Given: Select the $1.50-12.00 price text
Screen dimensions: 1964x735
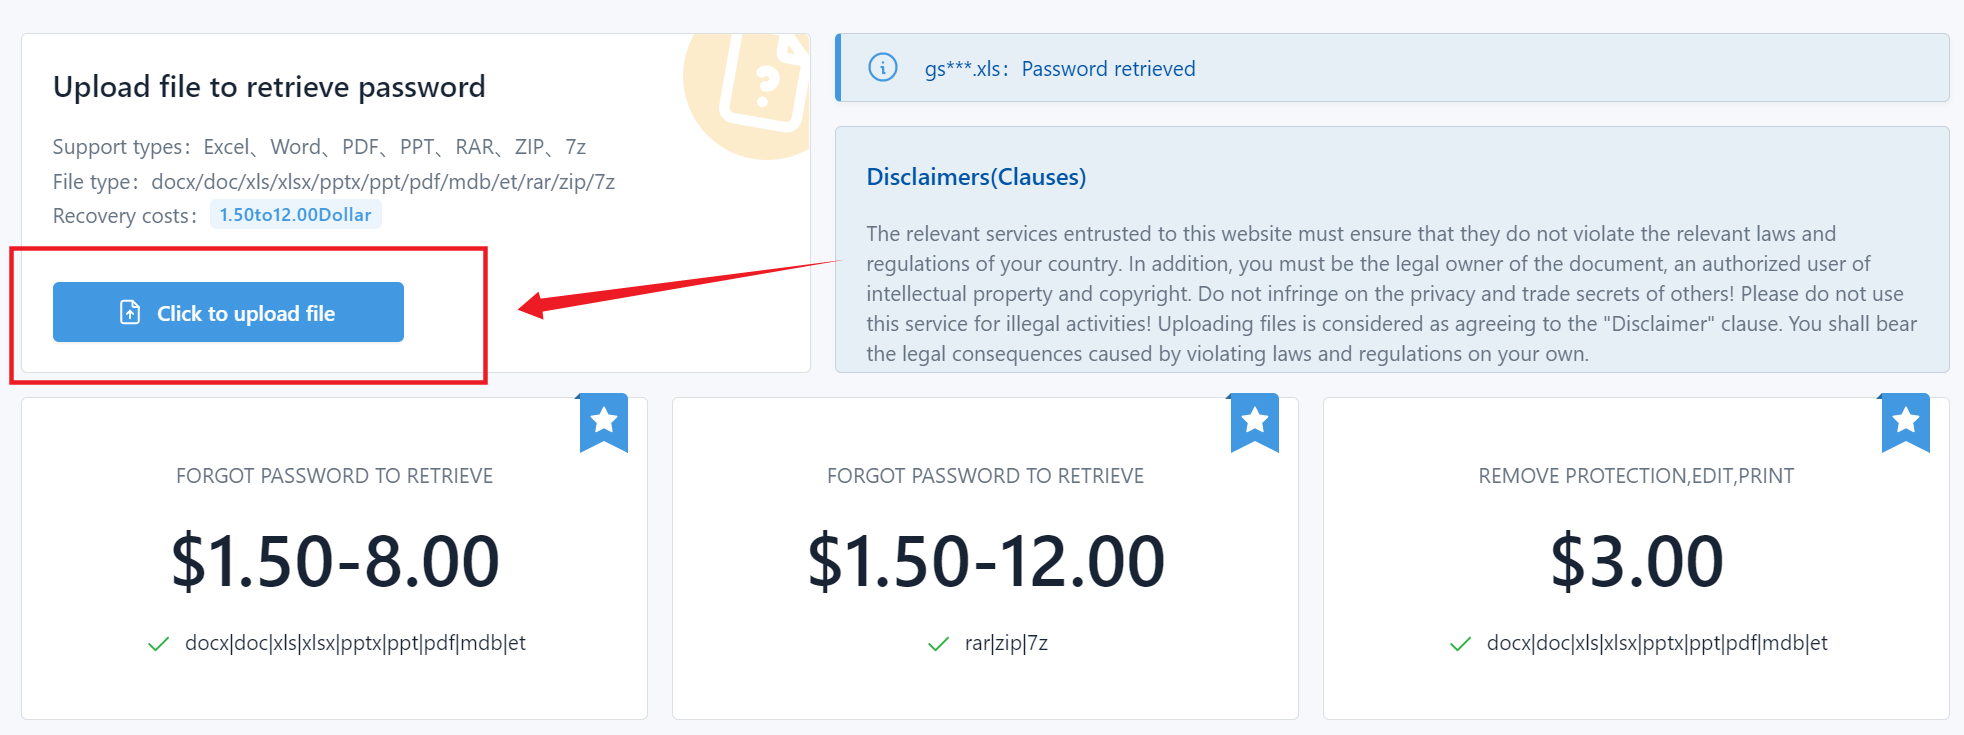Looking at the screenshot, I should tap(986, 561).
